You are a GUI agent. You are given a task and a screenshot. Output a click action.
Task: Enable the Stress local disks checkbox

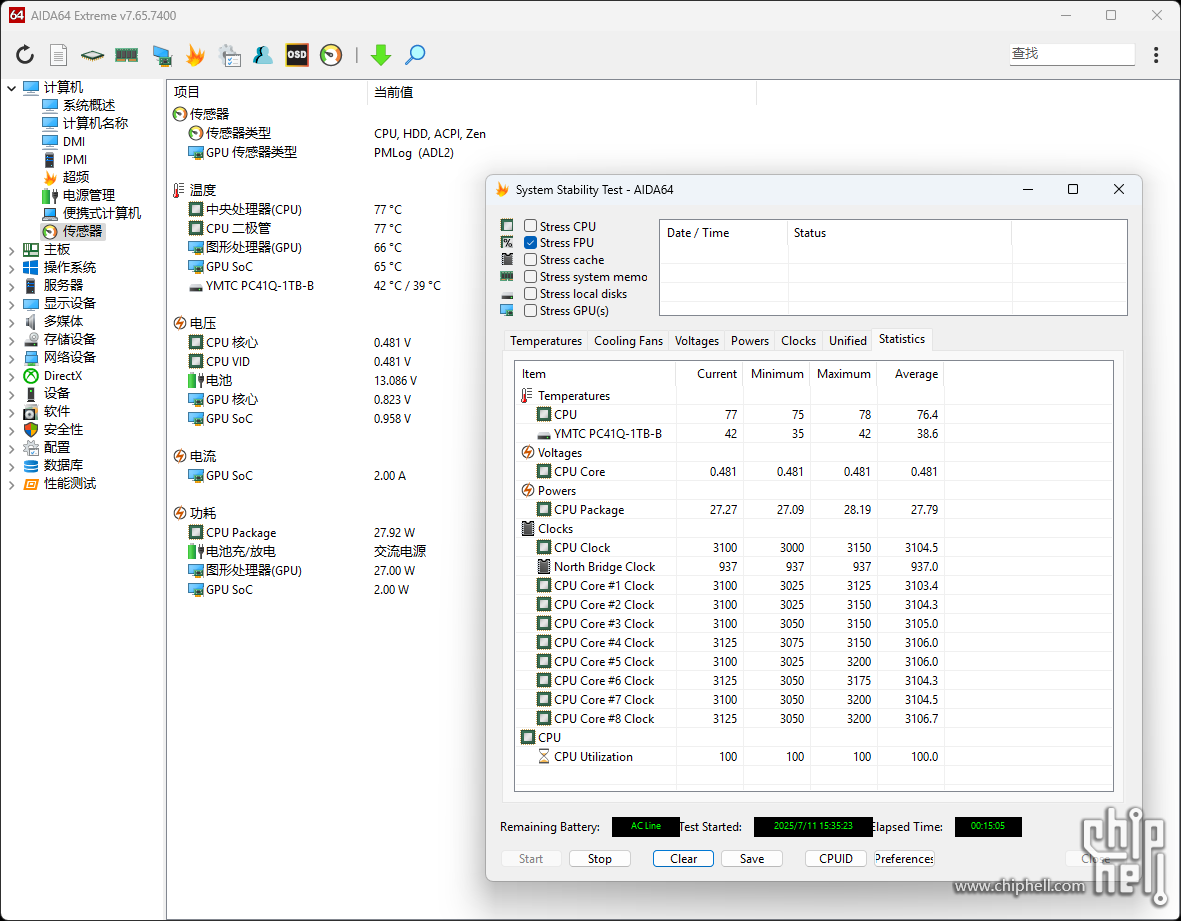click(x=530, y=294)
